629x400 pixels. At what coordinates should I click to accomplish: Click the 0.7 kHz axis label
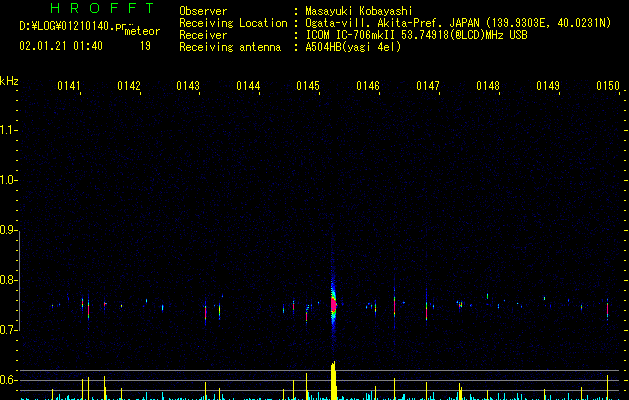(x=8, y=330)
